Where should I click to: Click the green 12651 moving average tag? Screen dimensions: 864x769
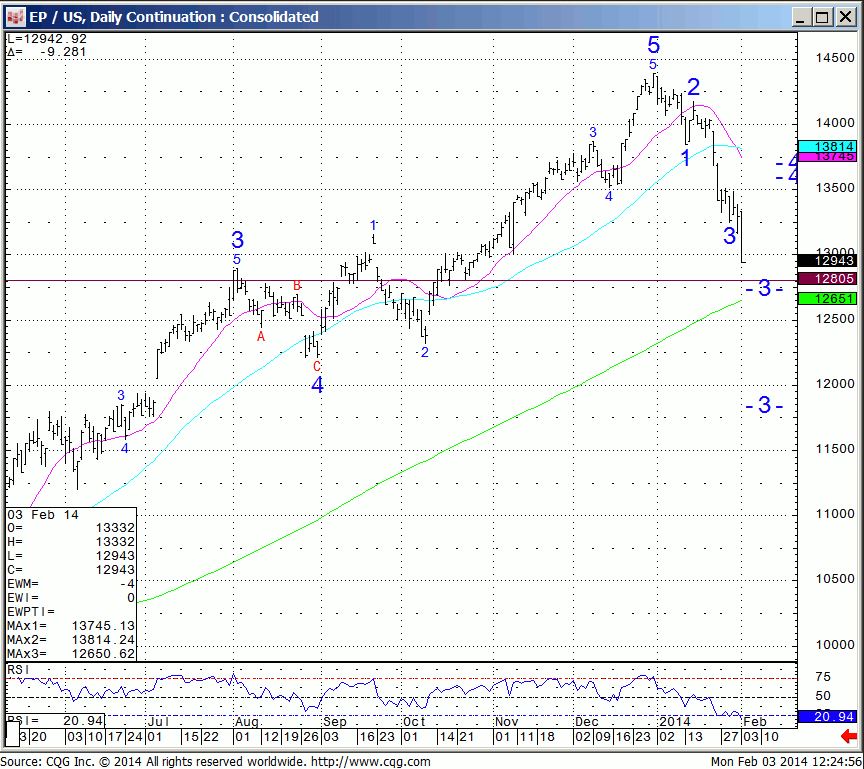click(834, 299)
